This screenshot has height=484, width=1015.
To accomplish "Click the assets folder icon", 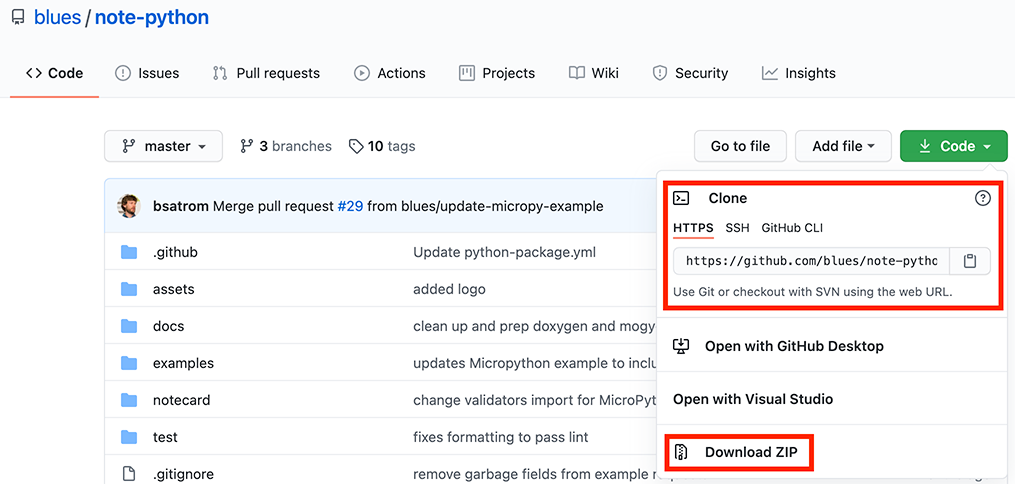I will click(129, 289).
